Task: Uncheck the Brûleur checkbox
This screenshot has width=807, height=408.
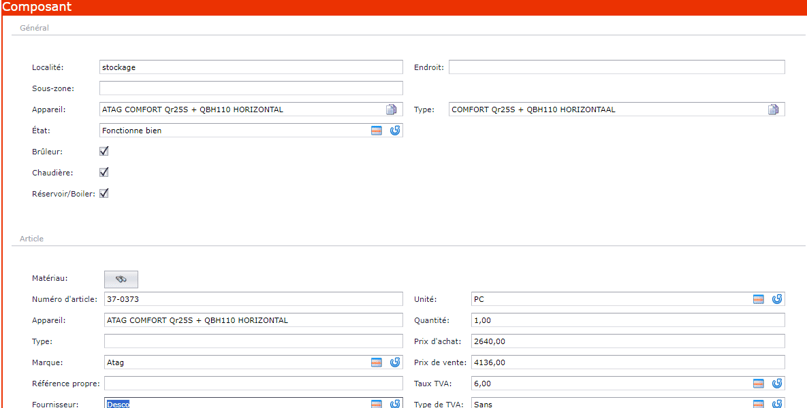Action: click(104, 151)
